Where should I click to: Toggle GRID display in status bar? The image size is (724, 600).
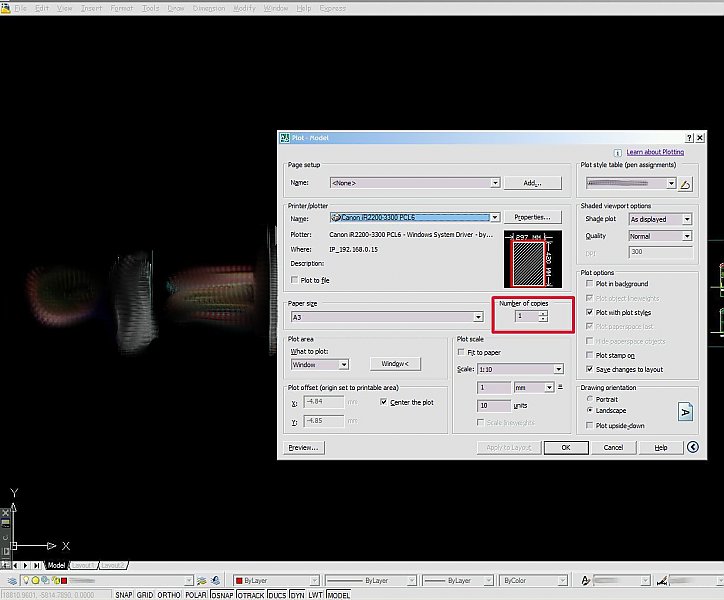click(x=146, y=595)
